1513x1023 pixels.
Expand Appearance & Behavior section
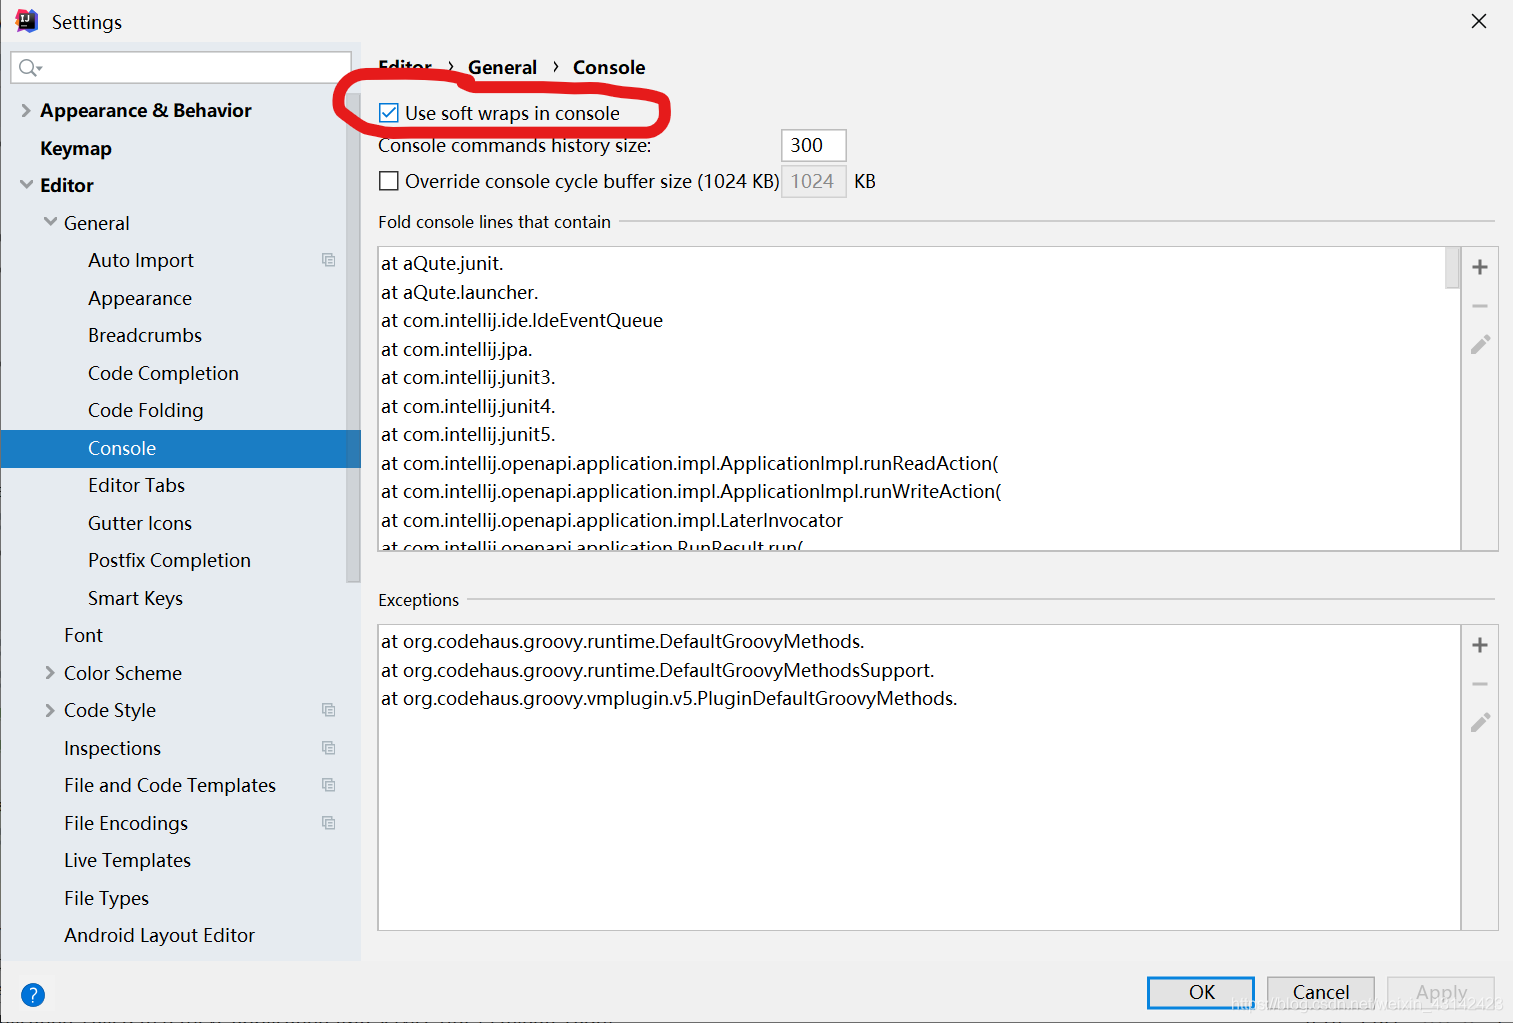[x=26, y=110]
